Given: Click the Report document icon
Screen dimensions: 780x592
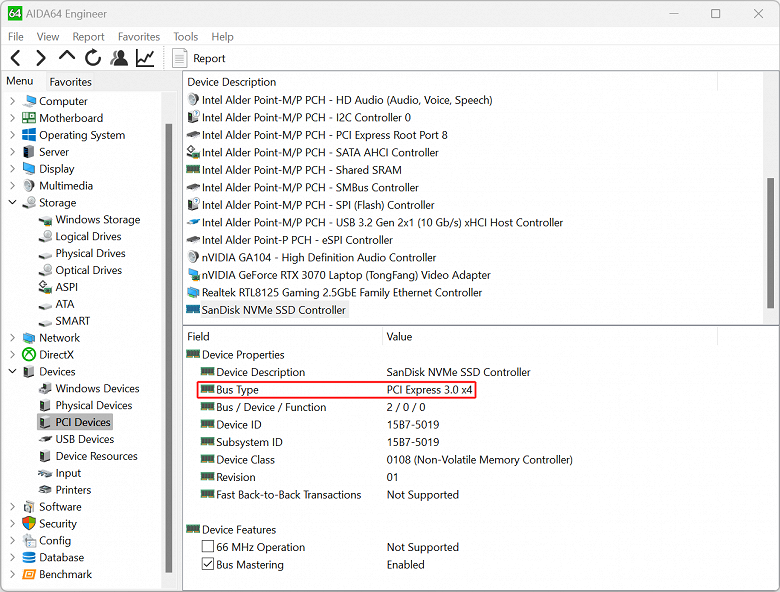Looking at the screenshot, I should click(x=180, y=58).
